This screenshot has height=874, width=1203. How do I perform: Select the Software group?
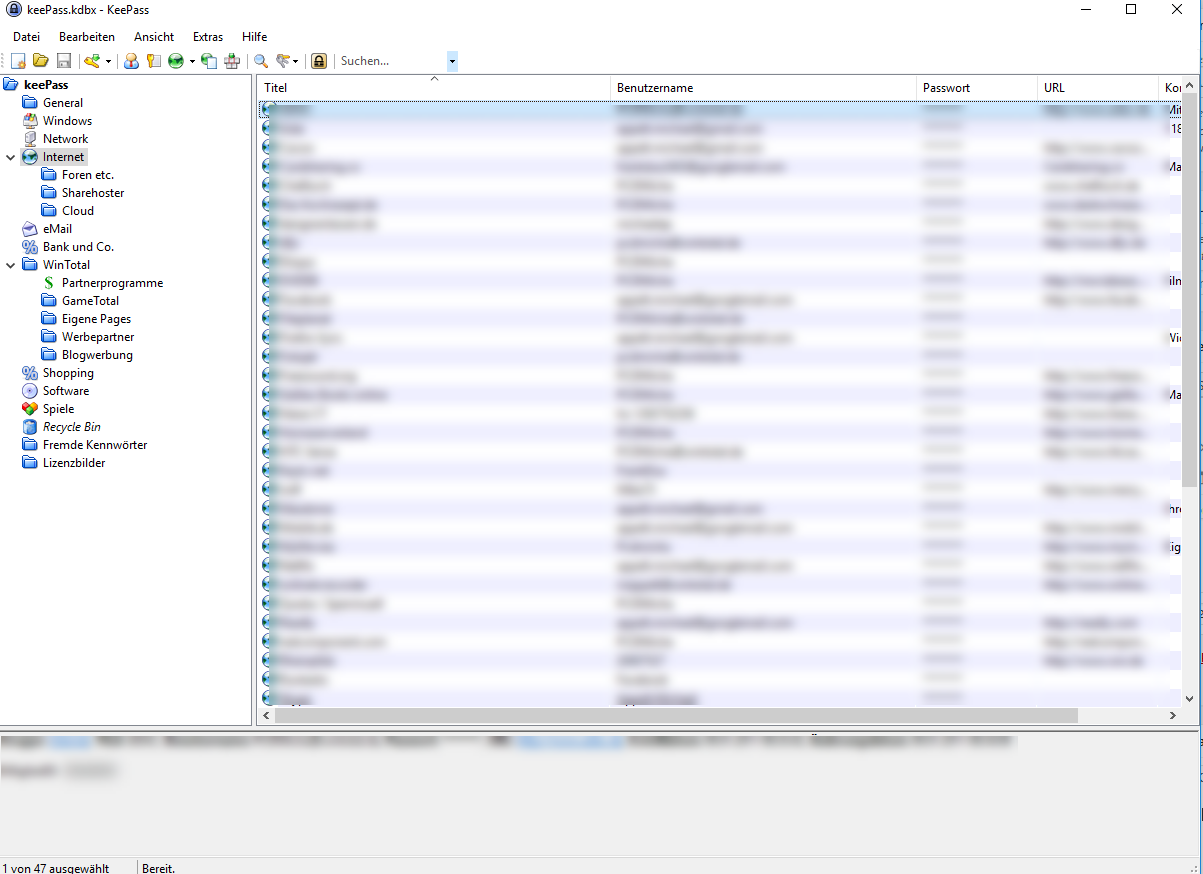point(66,391)
